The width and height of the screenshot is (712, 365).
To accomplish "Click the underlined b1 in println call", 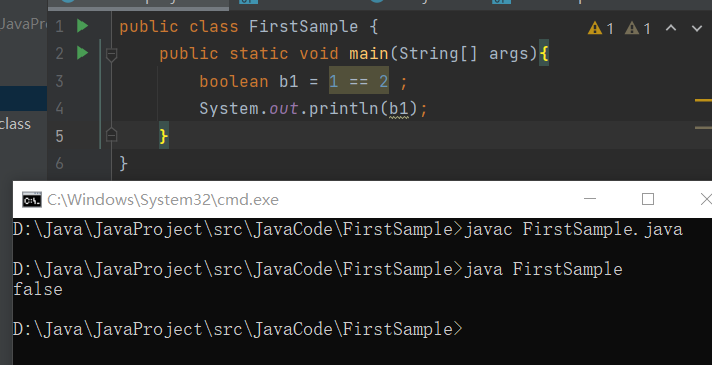I will [x=399, y=109].
